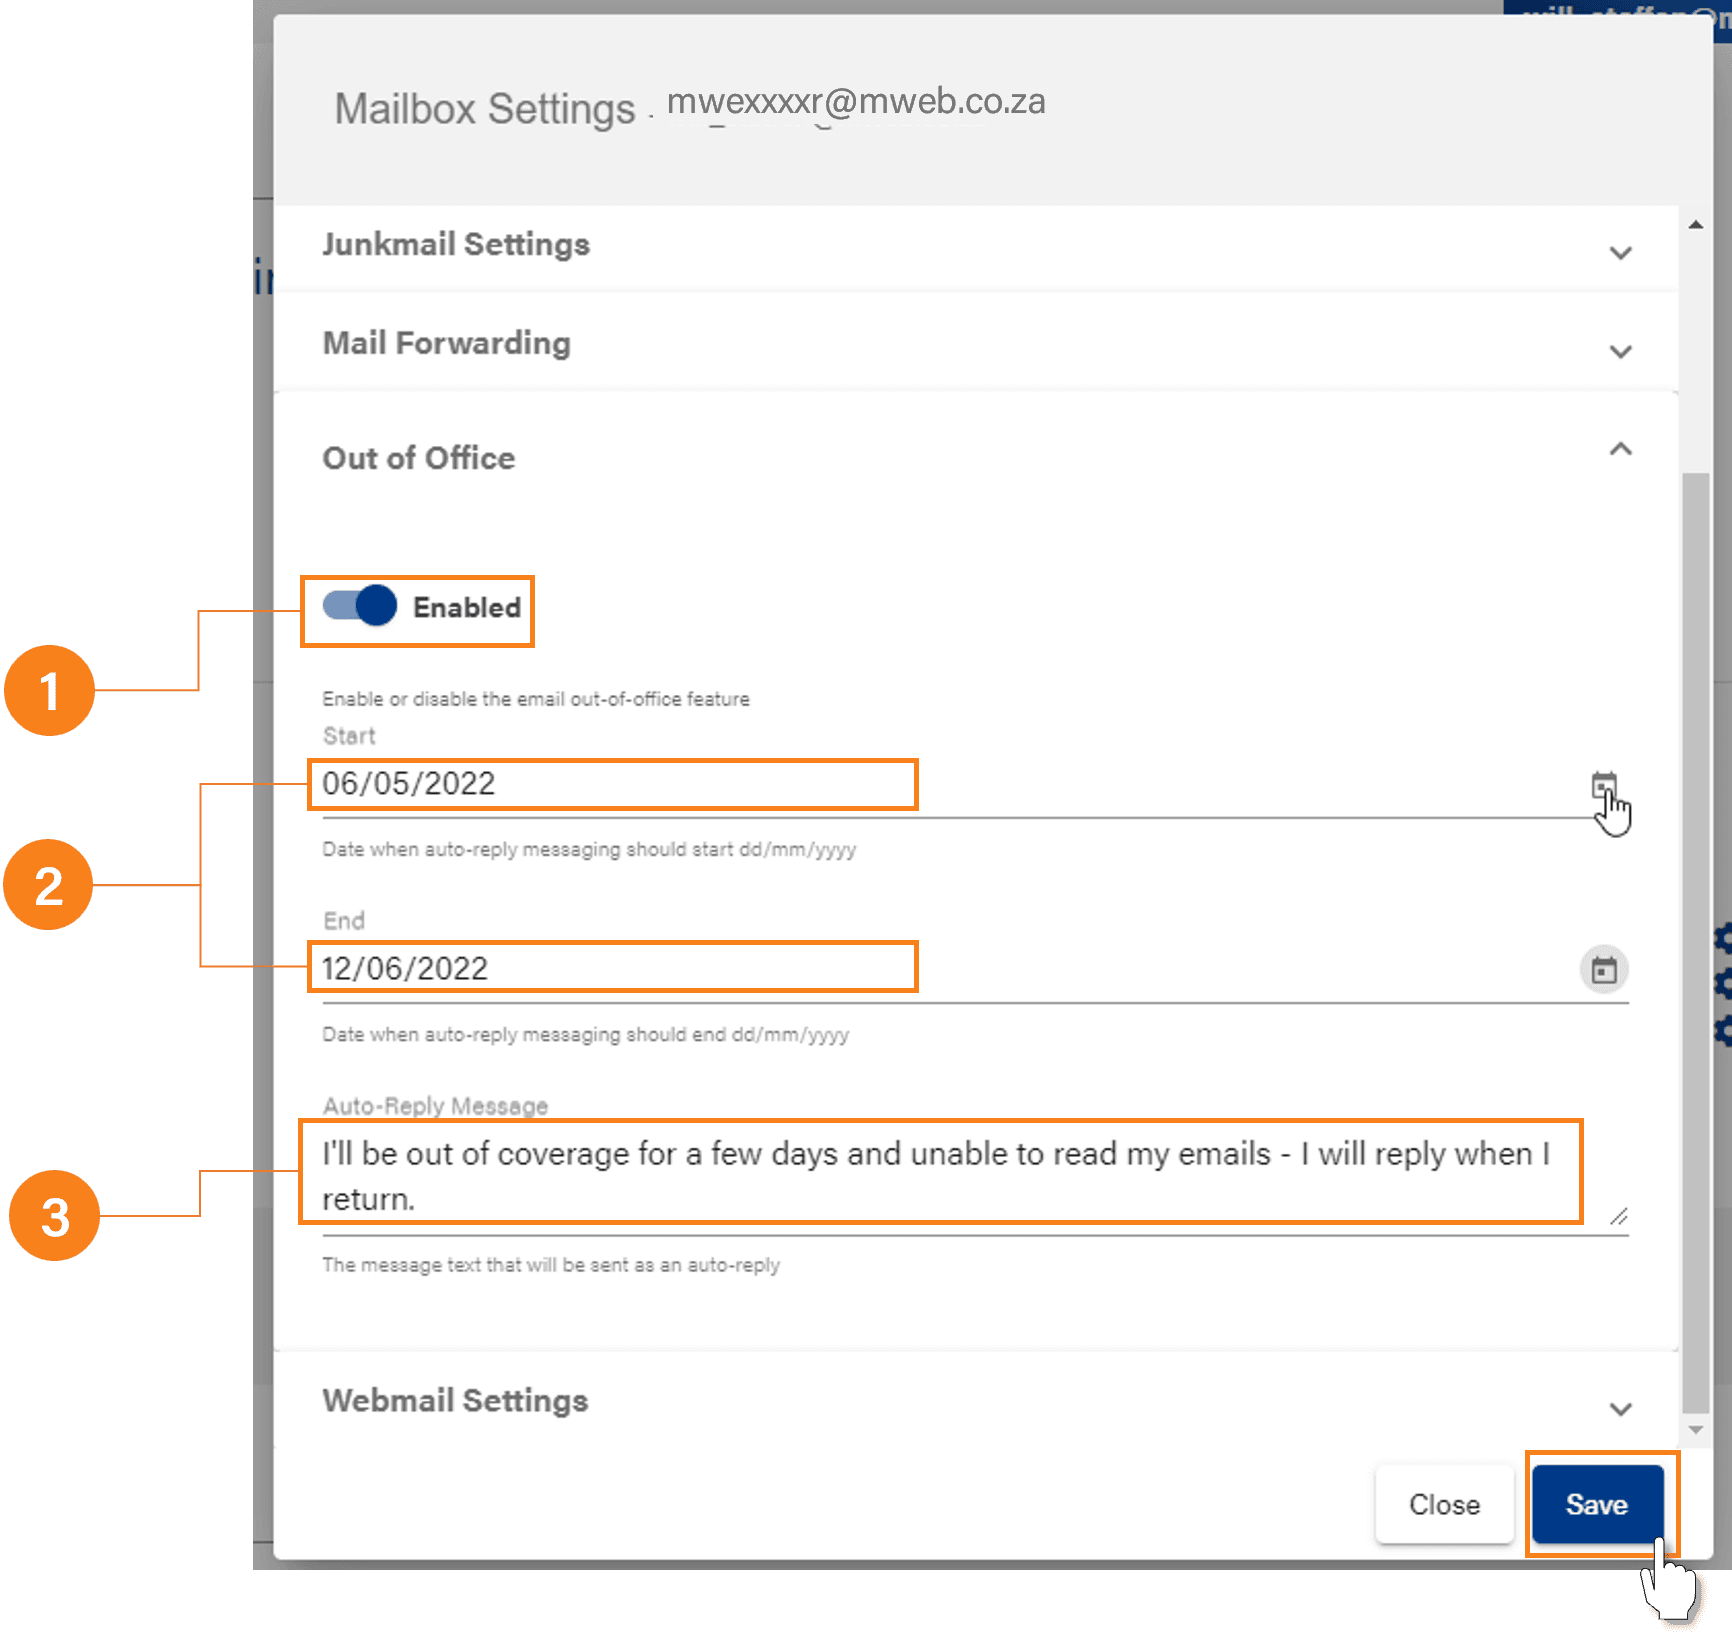Disable the Out of Office Enabled toggle

coord(360,606)
